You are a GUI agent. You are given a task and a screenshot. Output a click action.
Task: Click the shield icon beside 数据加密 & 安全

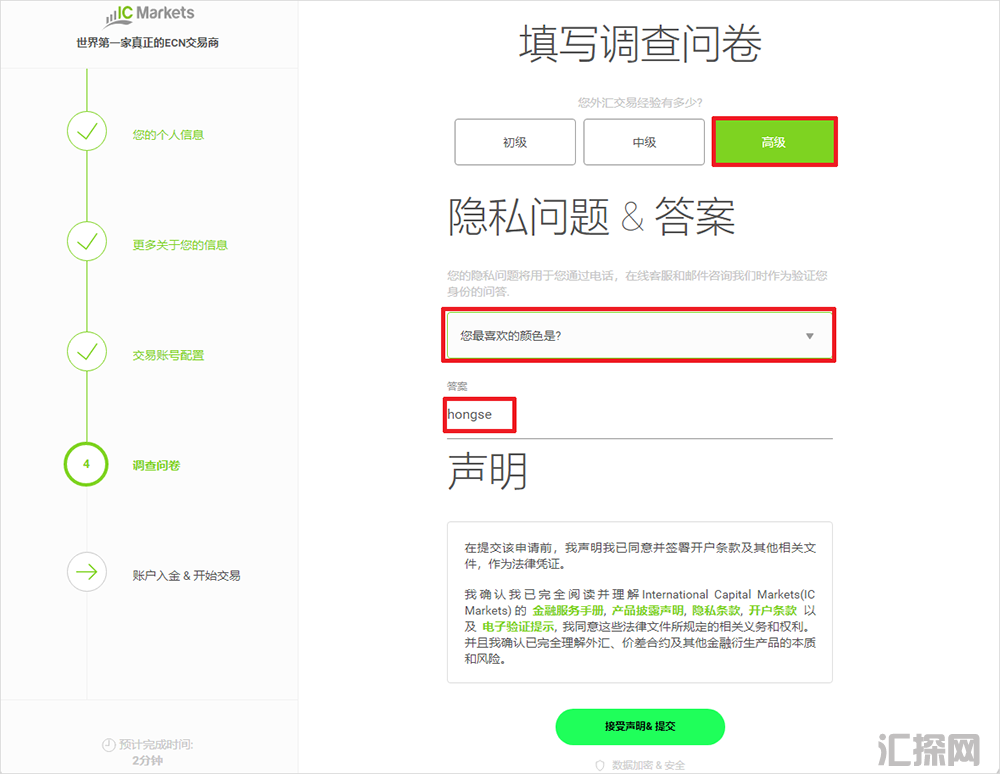pos(600,765)
